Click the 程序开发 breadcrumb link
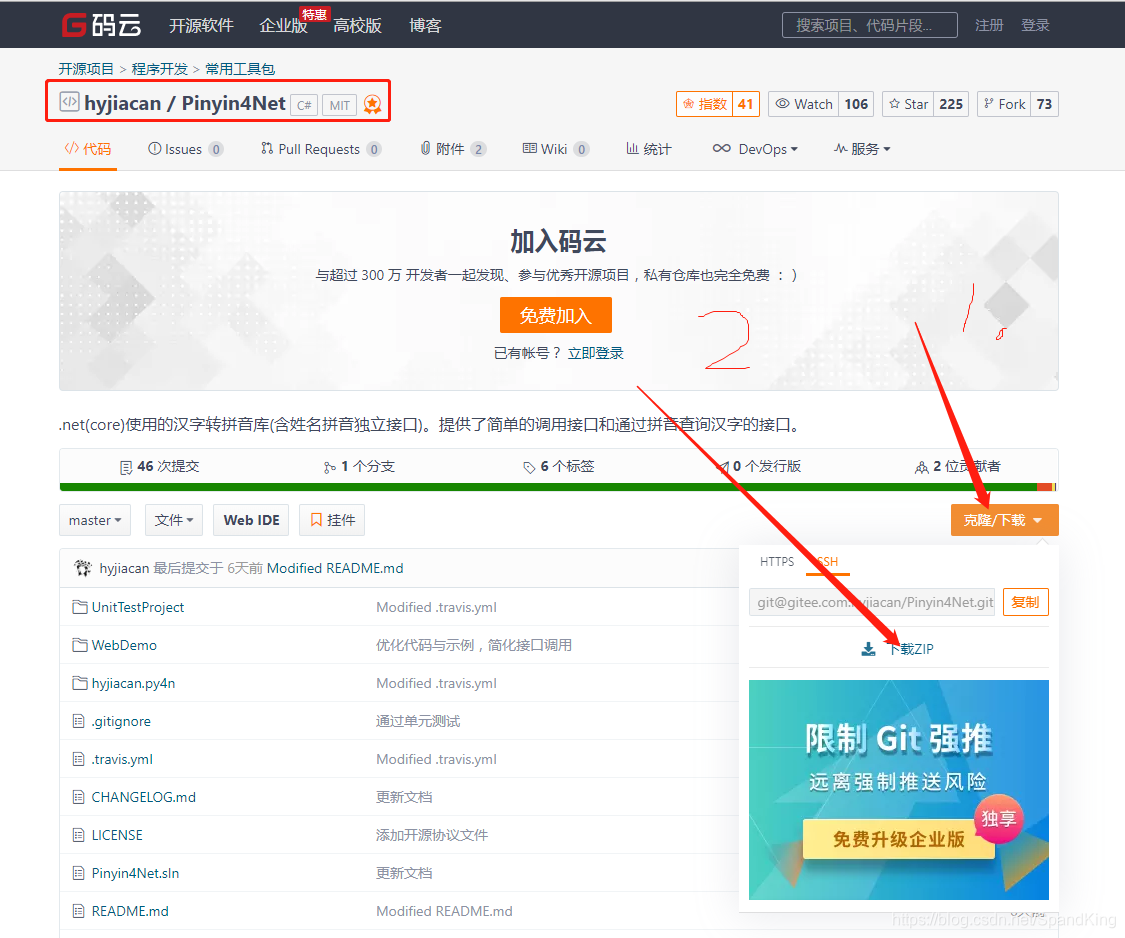The height and width of the screenshot is (938, 1125). click(159, 69)
